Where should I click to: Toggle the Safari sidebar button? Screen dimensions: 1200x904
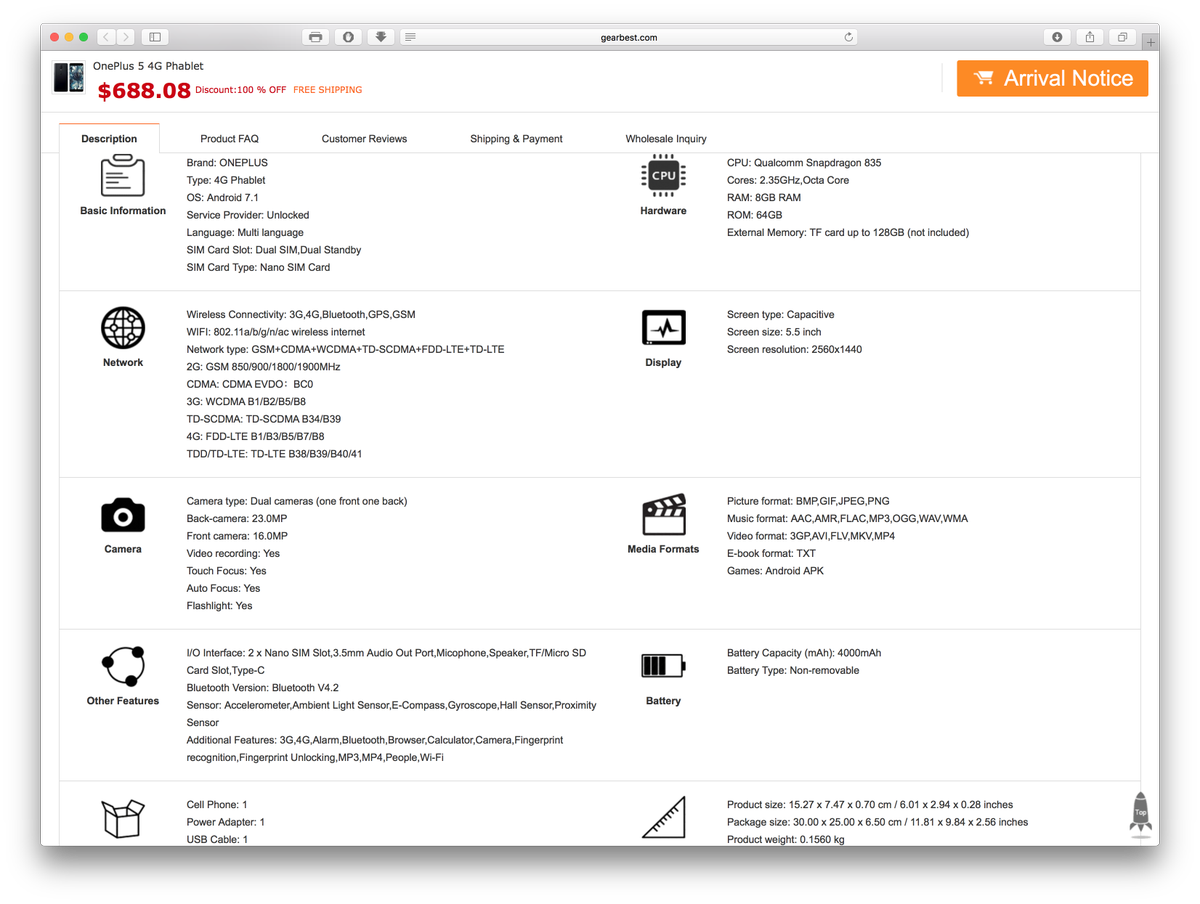(x=155, y=37)
